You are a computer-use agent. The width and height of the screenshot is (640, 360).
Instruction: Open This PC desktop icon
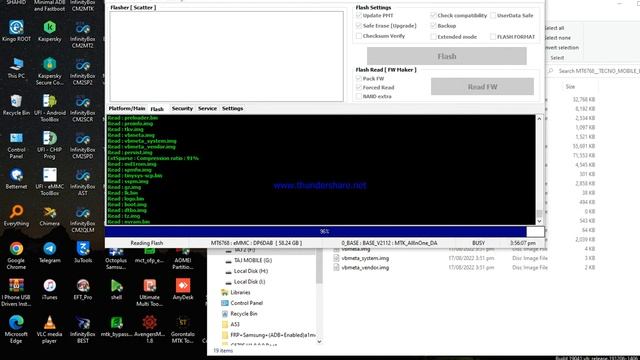click(x=16, y=68)
